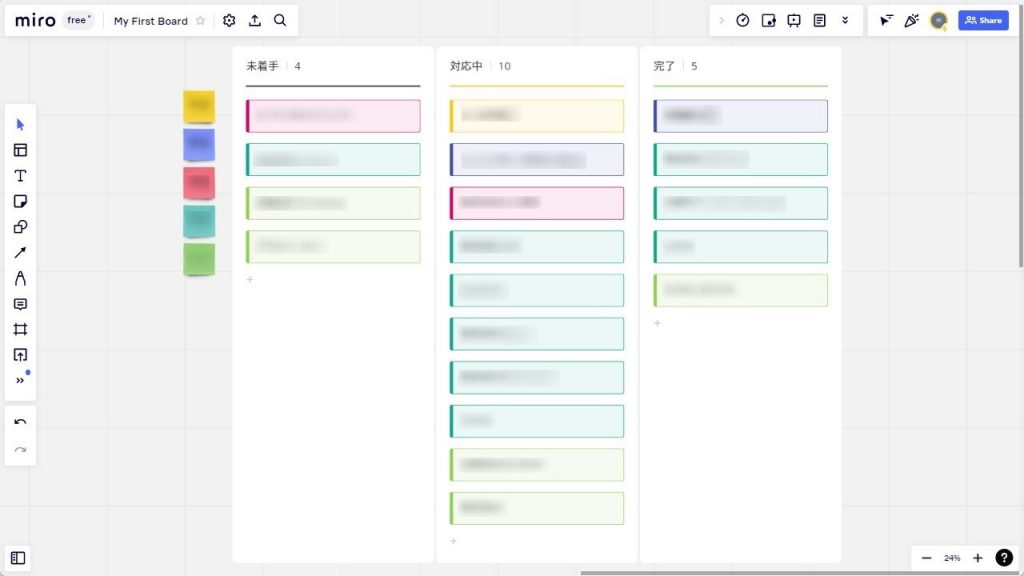The image size is (1024, 576).
Task: Select the Sticky note tool
Action: click(20, 201)
